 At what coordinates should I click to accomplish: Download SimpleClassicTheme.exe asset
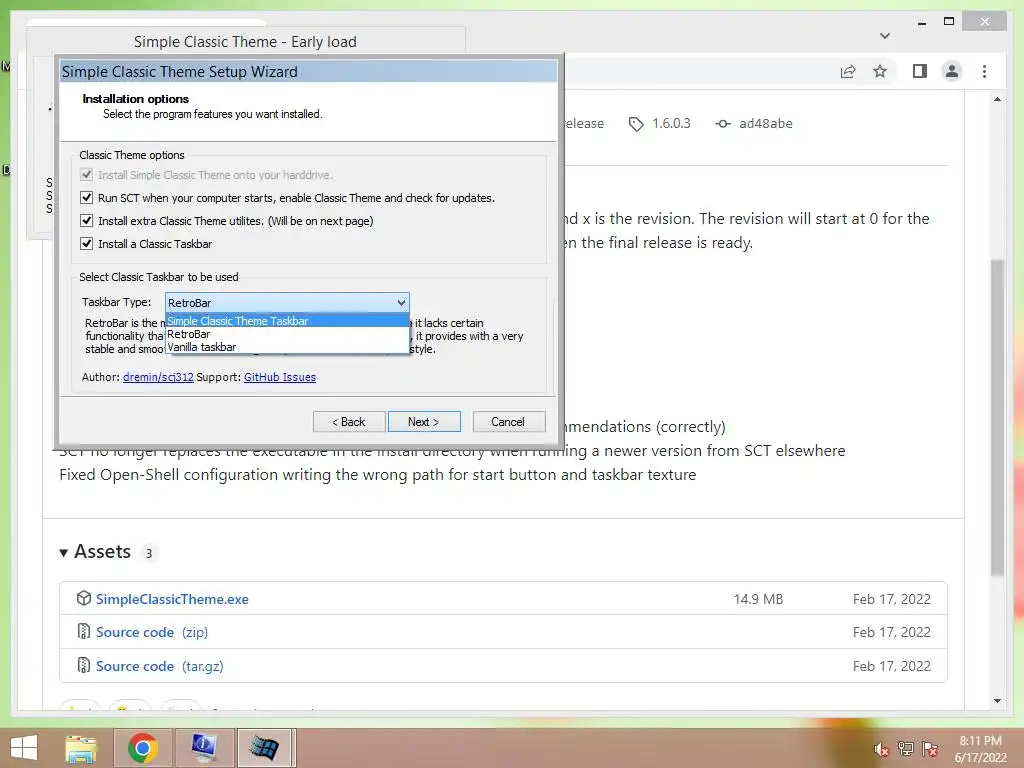[x=172, y=599]
